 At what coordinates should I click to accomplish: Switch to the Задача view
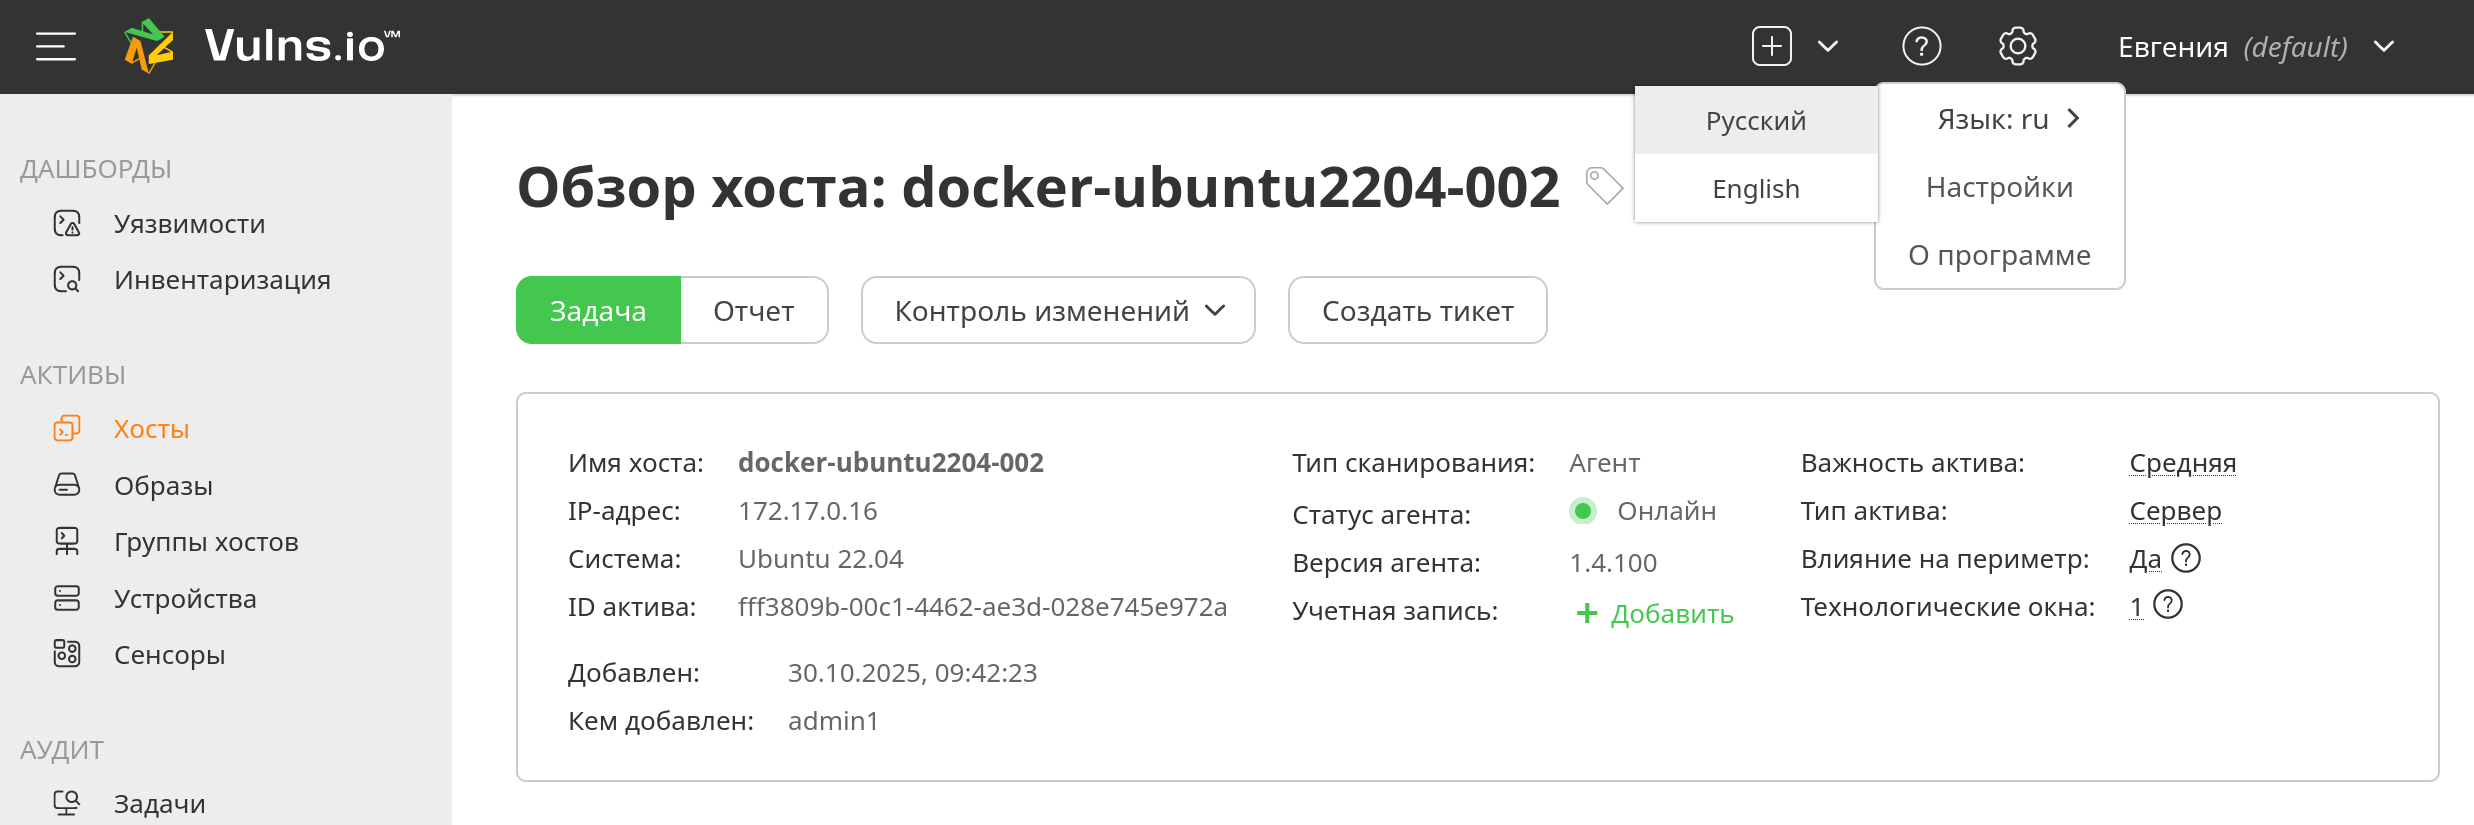(x=598, y=311)
